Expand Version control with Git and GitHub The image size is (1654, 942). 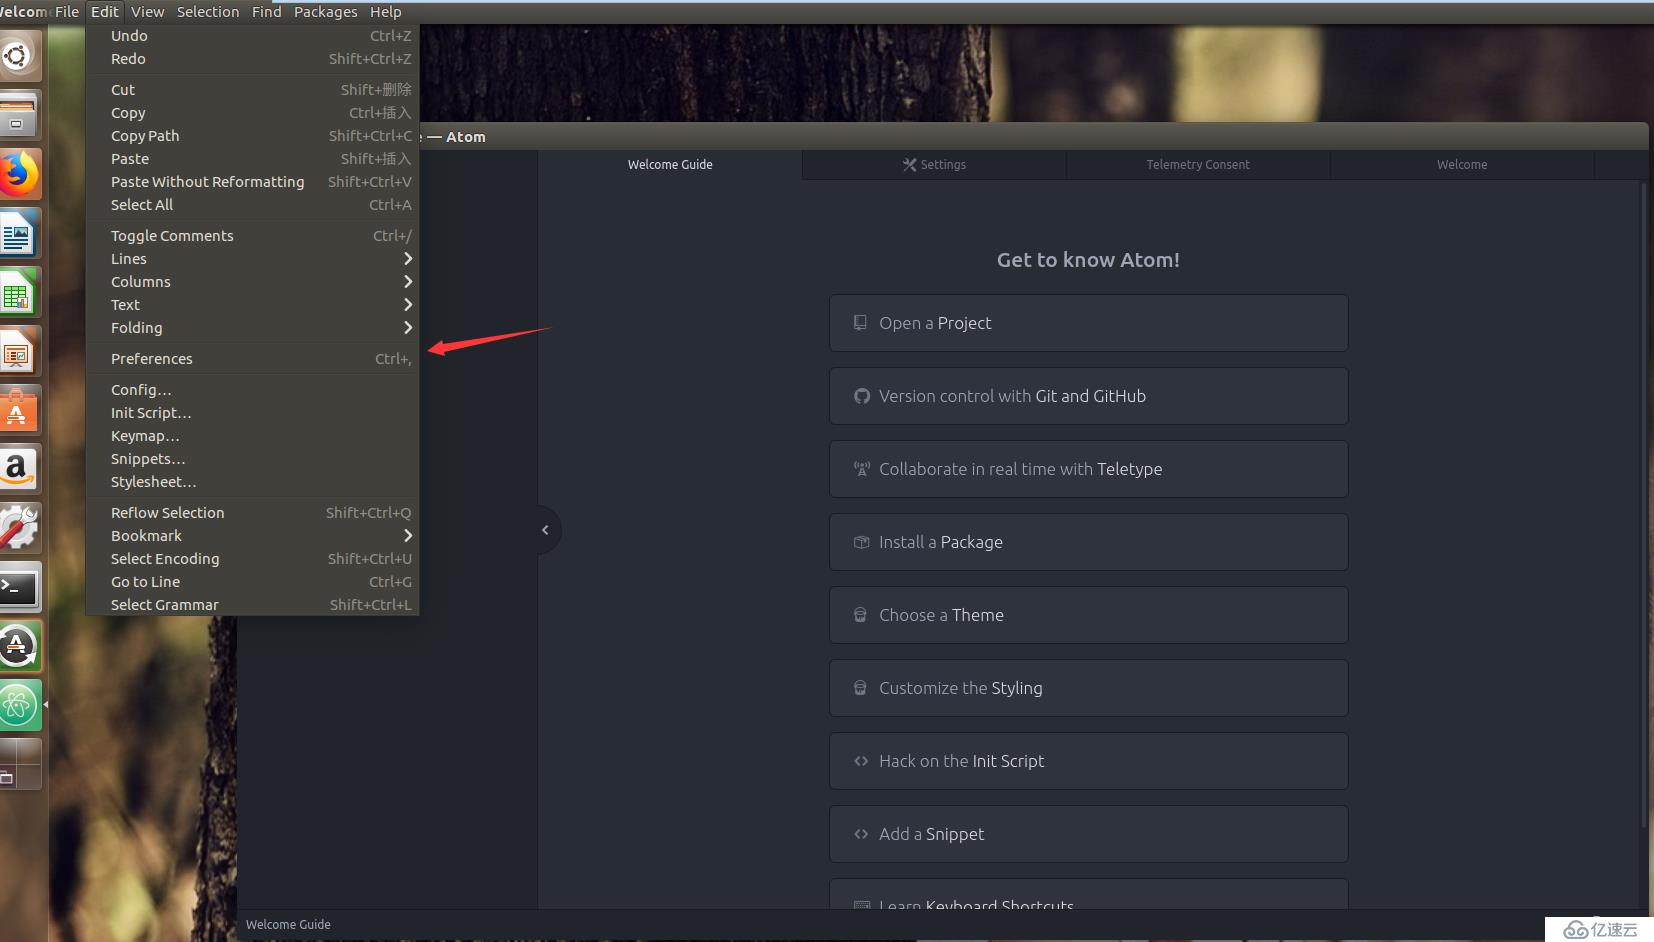coord(1088,396)
